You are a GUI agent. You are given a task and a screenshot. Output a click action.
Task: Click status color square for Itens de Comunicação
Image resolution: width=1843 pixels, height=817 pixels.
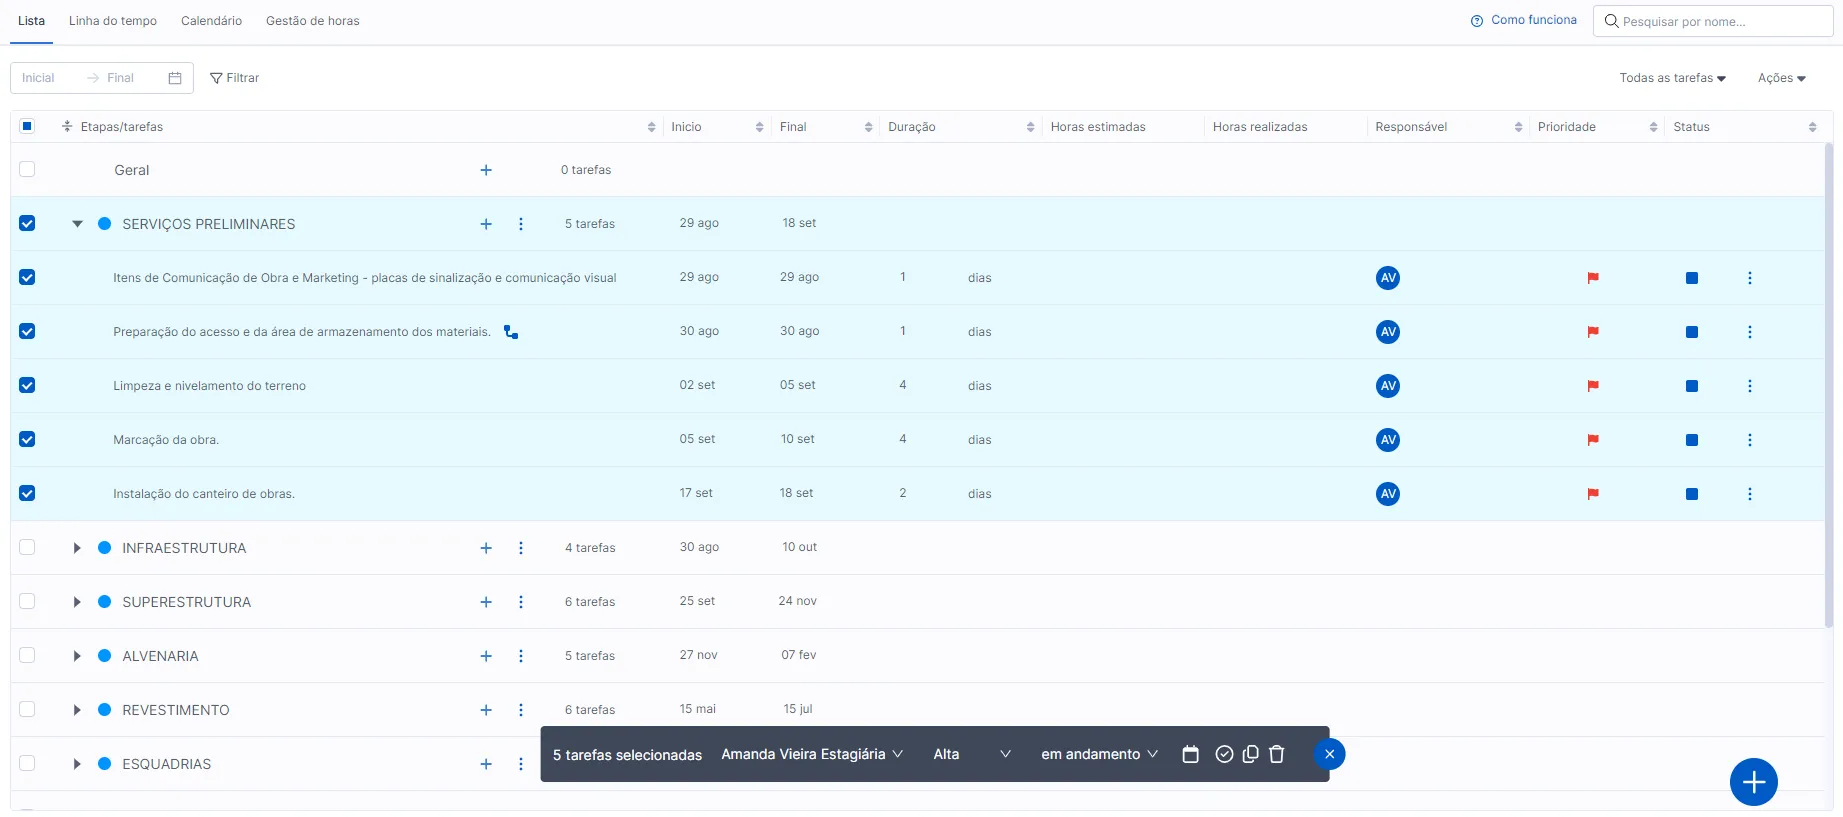[x=1692, y=278]
